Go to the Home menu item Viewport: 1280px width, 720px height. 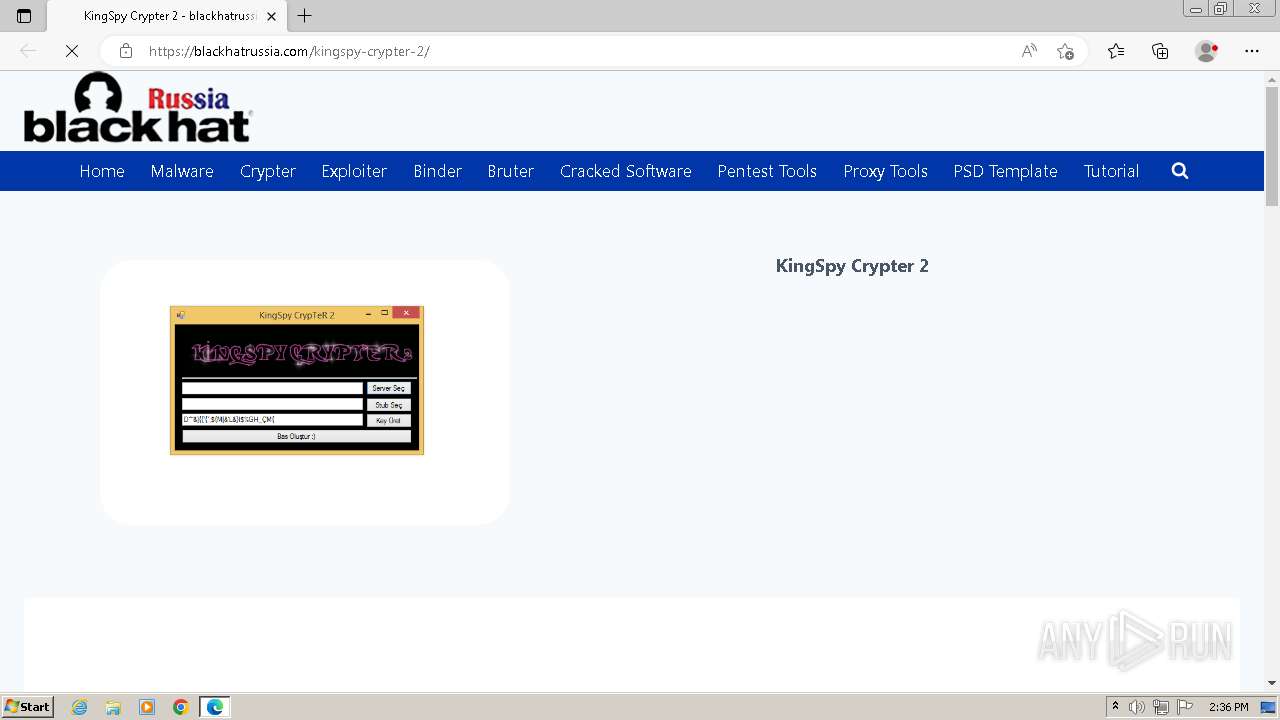[x=102, y=171]
